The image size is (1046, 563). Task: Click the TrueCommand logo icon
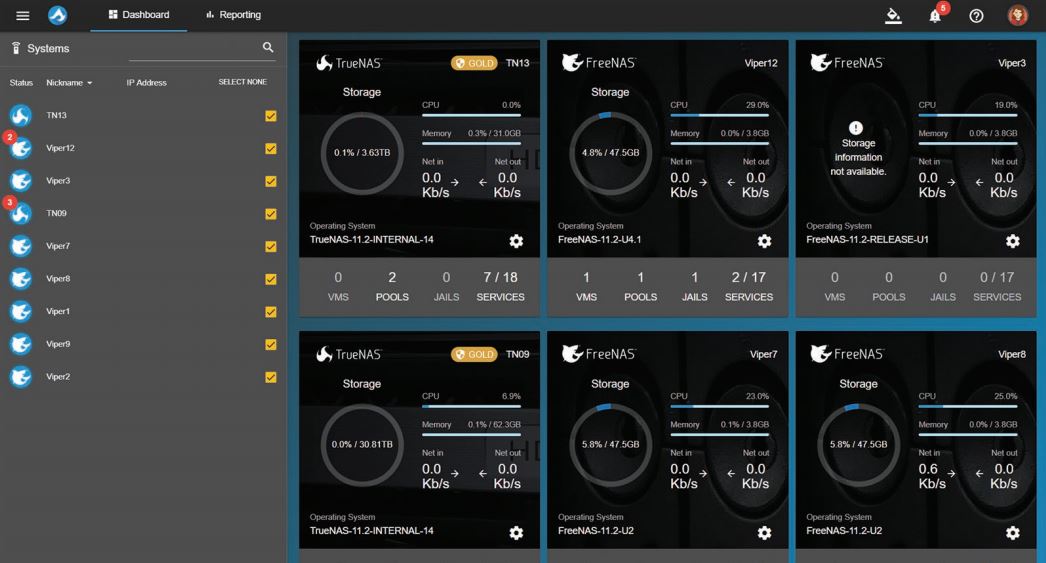[57, 15]
